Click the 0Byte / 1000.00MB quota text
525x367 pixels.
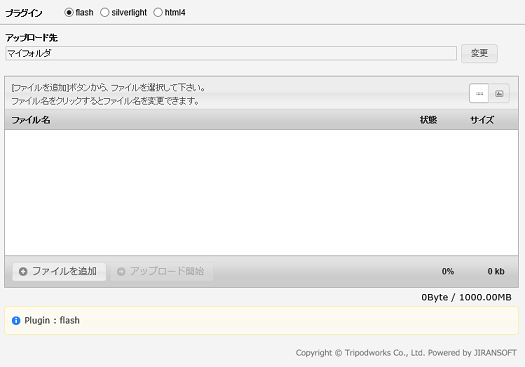(x=466, y=297)
